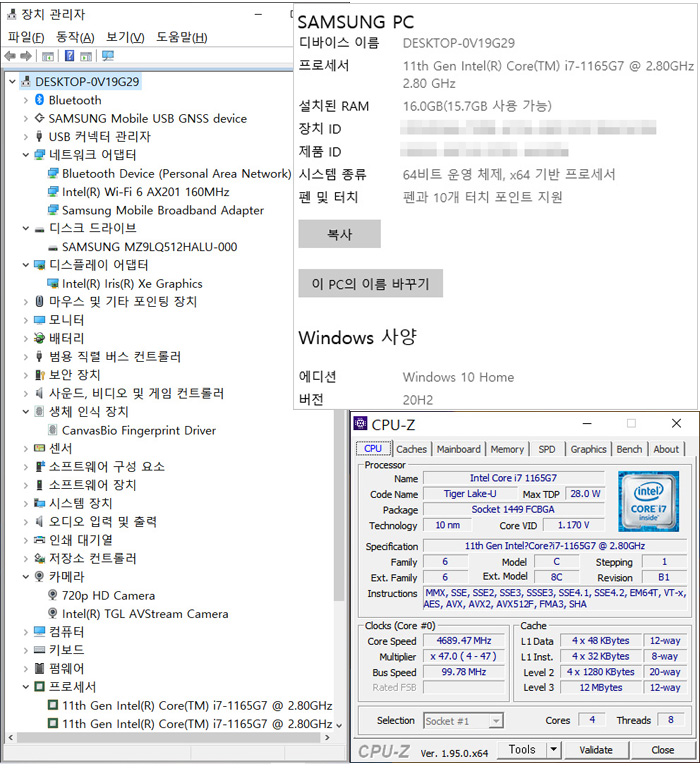Click the Level 3 cache value 12 MBytes

[601, 688]
